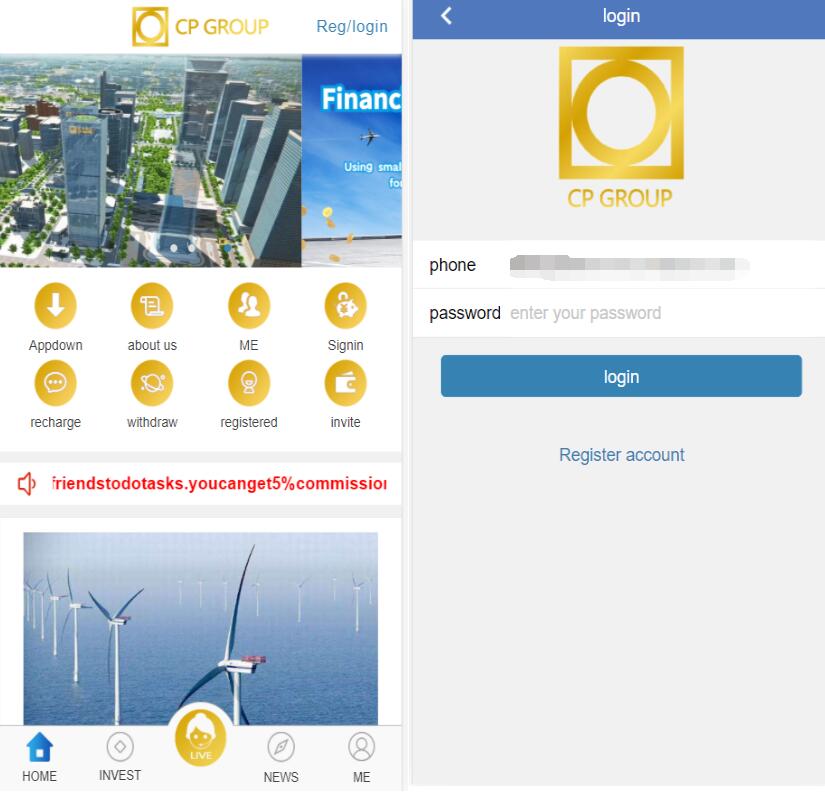Open the ME bottom tab
825x796 pixels.
tap(361, 758)
